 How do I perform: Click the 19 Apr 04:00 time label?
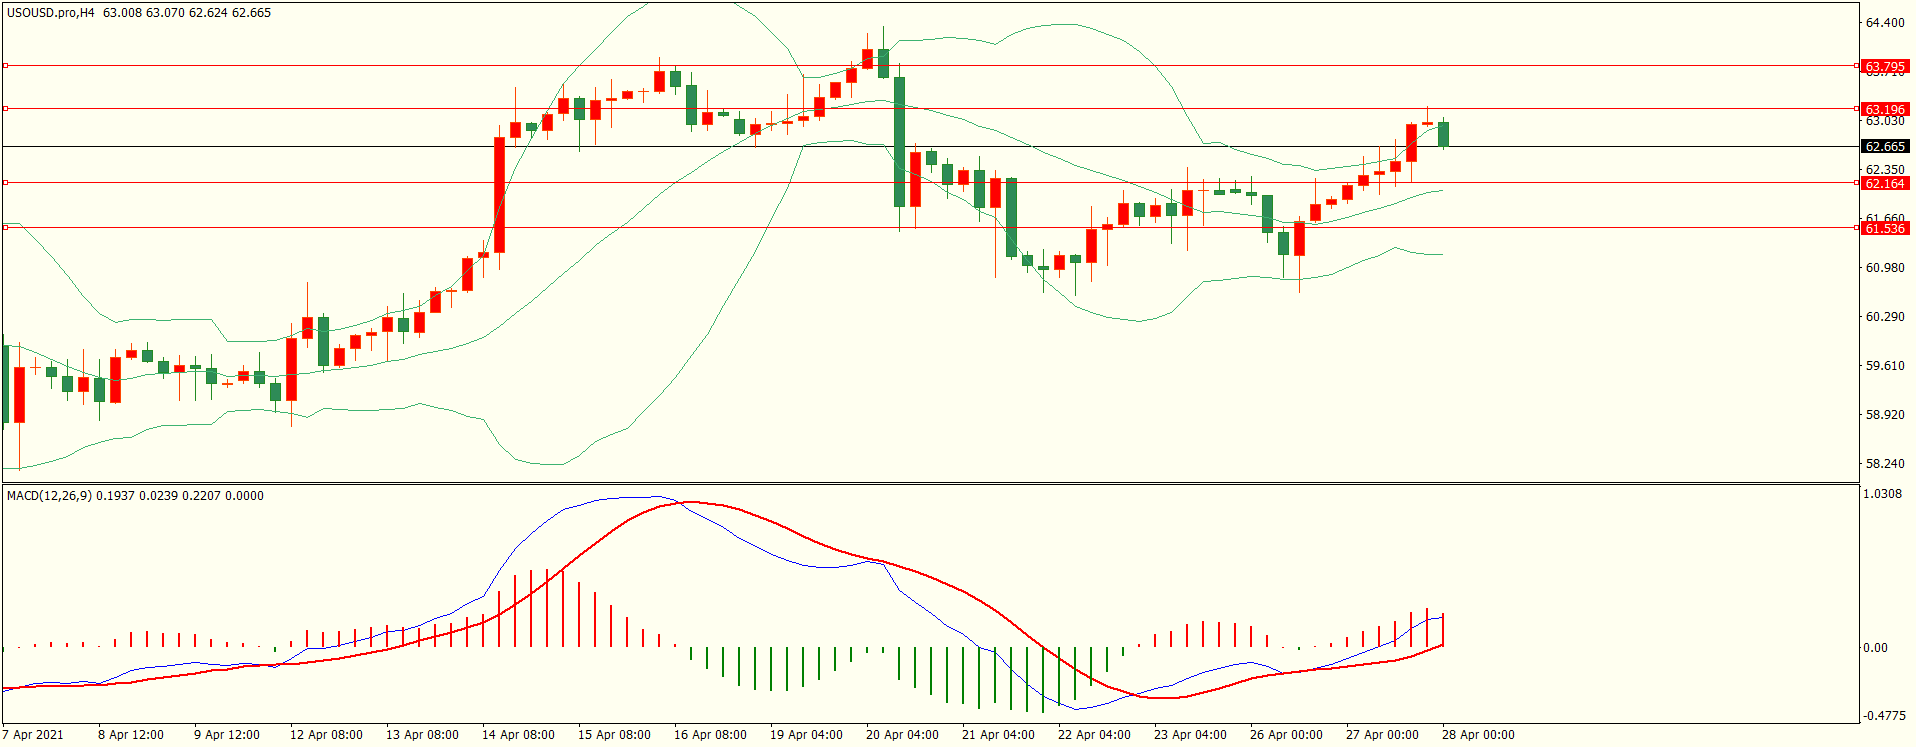(x=806, y=735)
